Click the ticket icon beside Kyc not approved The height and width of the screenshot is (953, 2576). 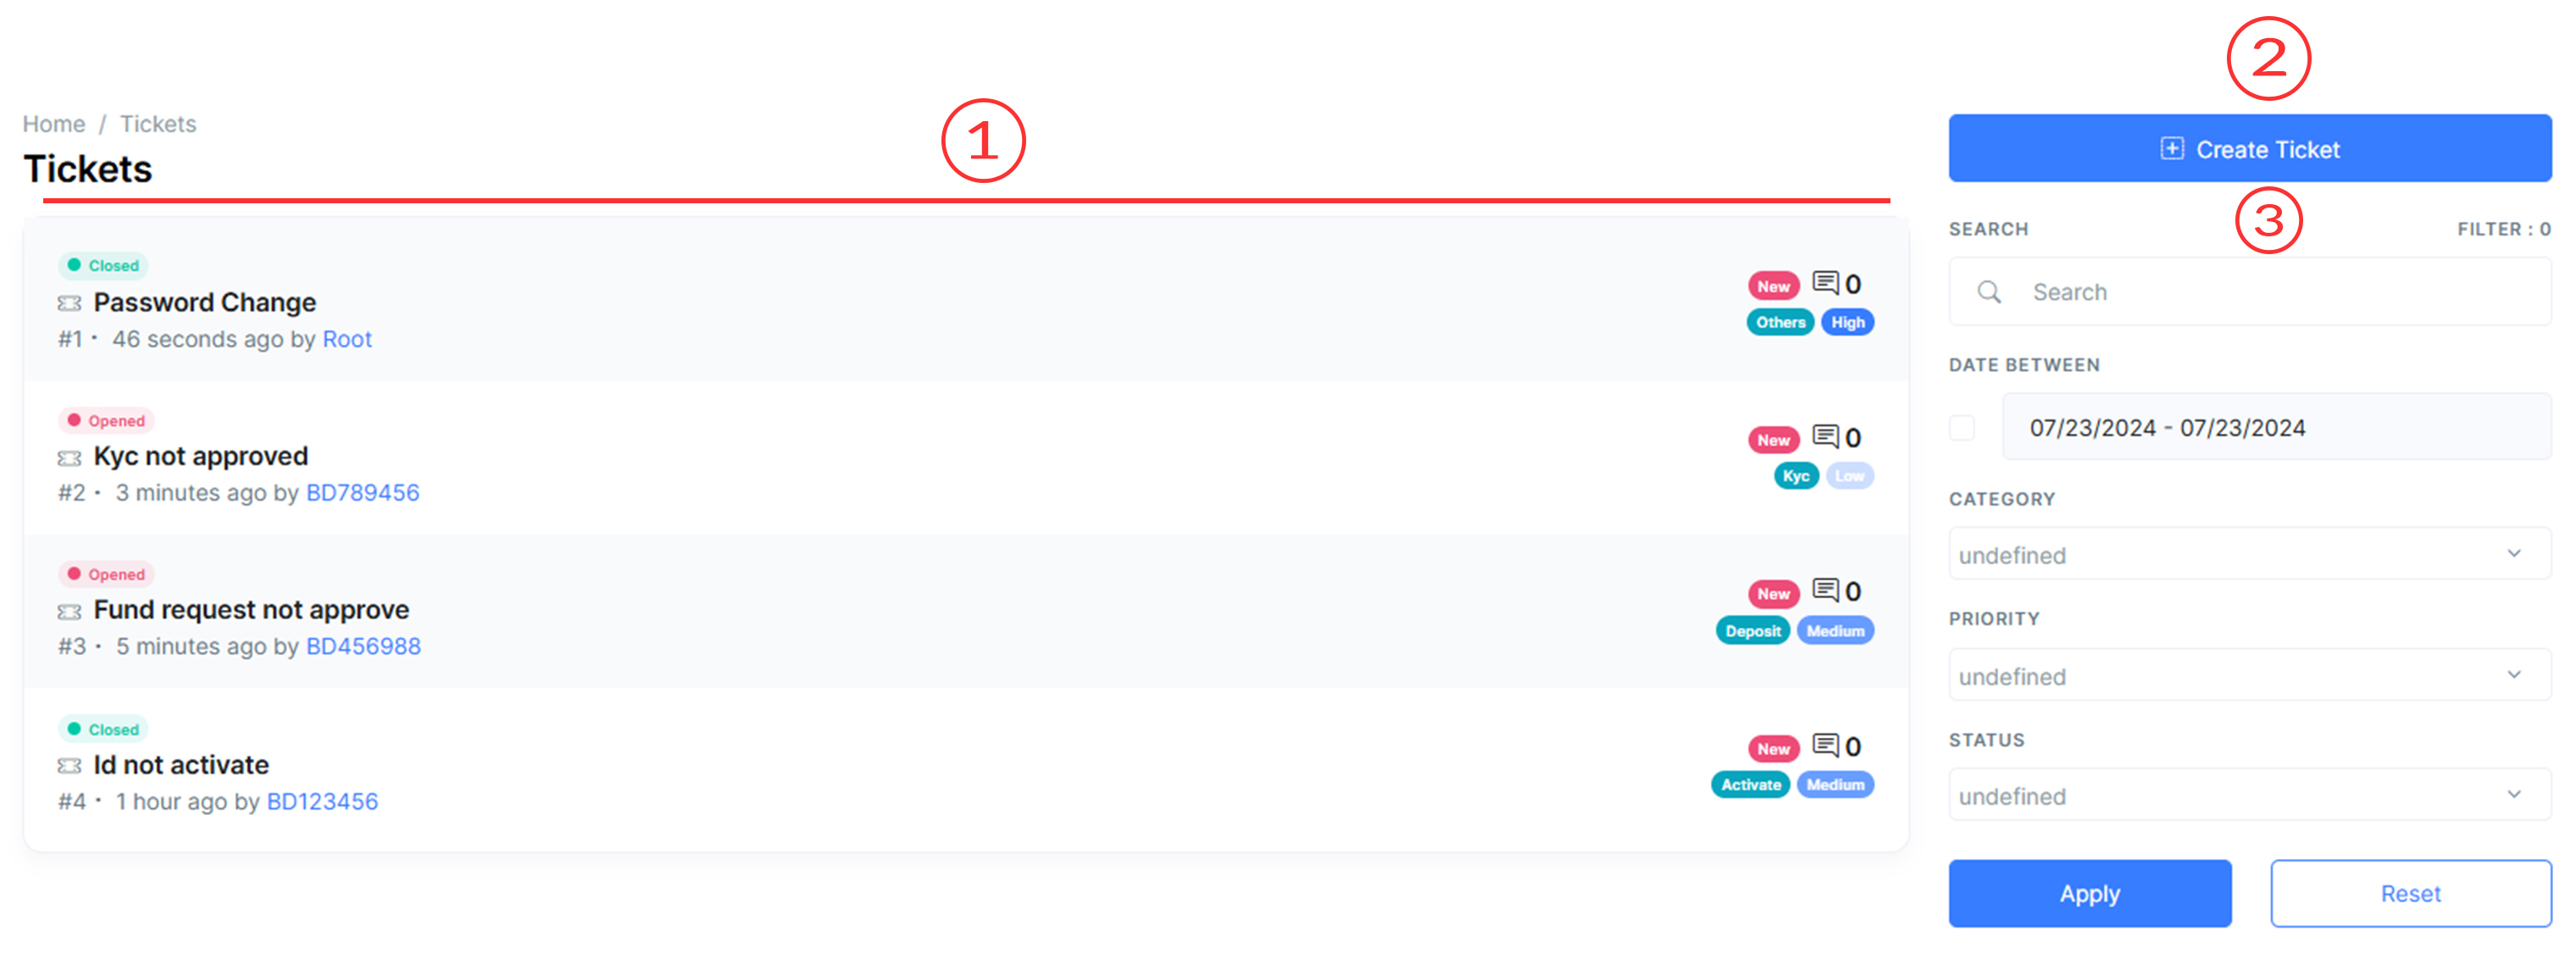(69, 458)
